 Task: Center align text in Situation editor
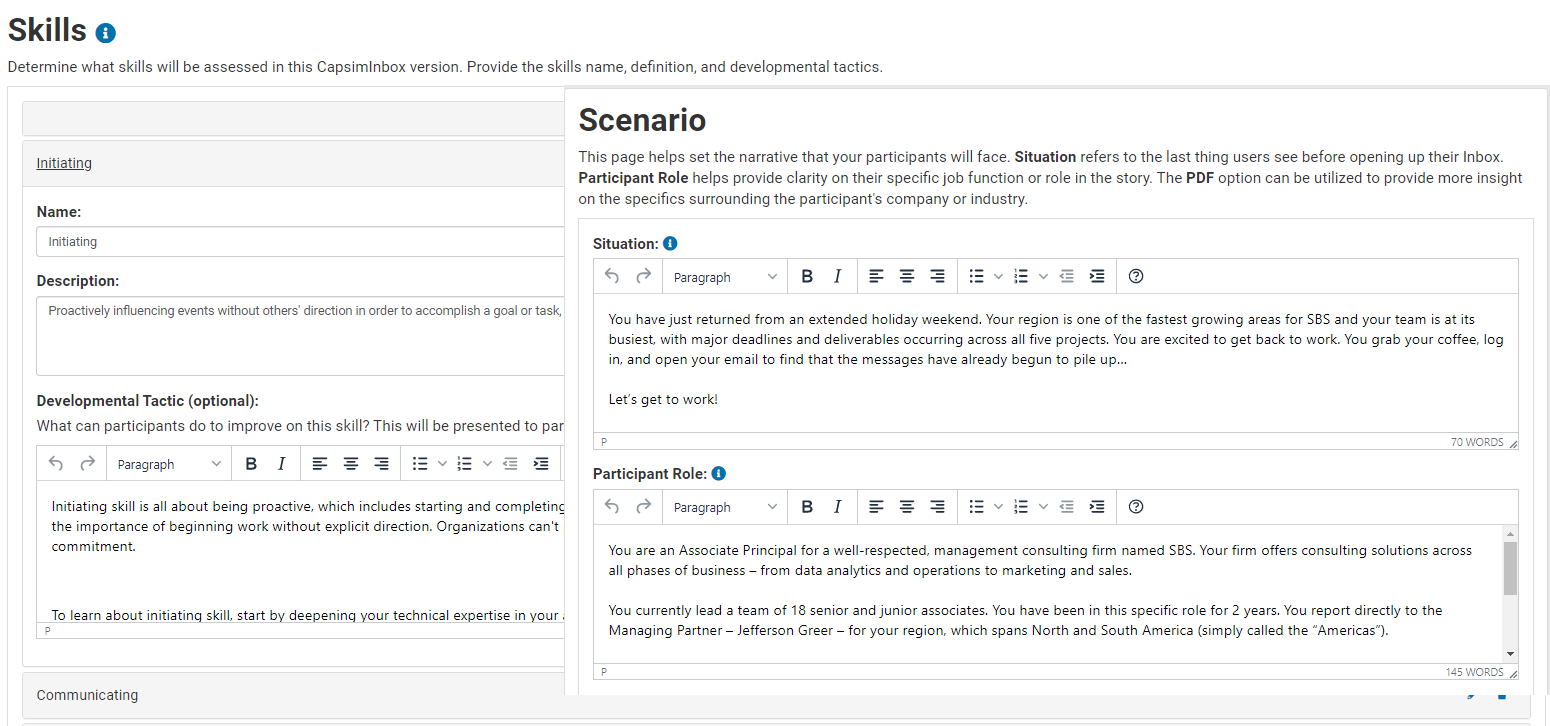click(x=906, y=277)
